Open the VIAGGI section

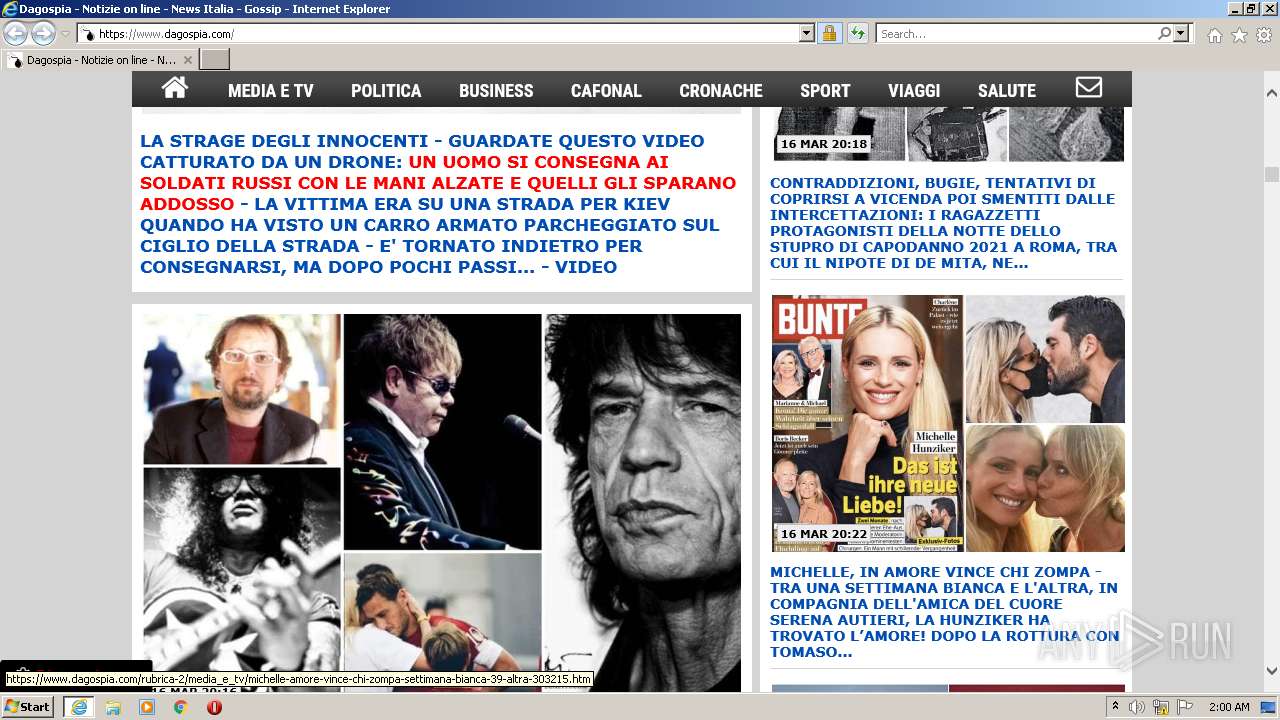[x=914, y=90]
